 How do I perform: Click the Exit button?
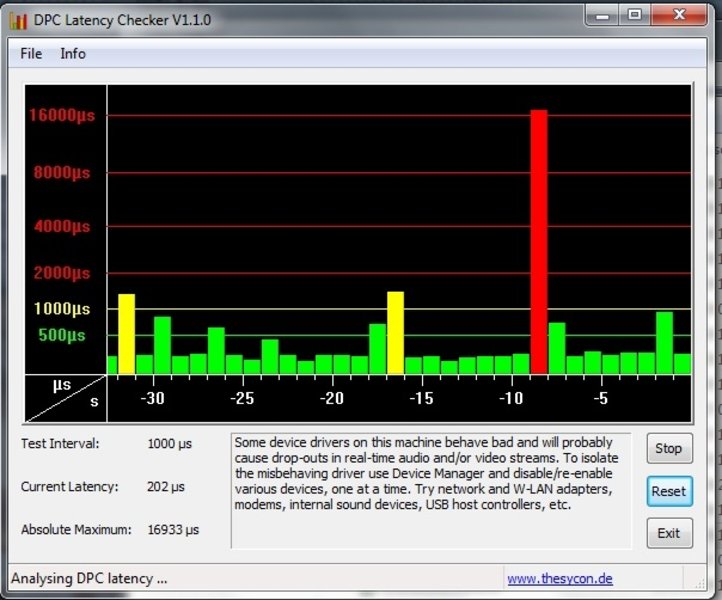(669, 533)
